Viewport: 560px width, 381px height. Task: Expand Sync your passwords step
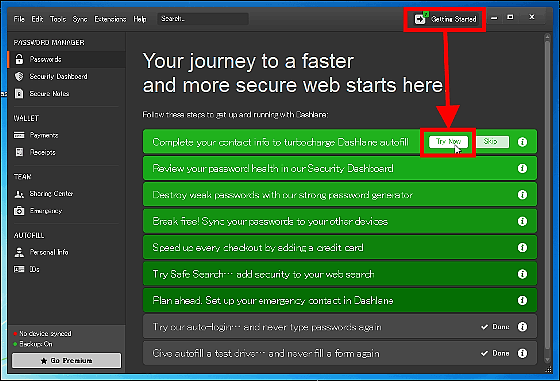[x=340, y=221]
